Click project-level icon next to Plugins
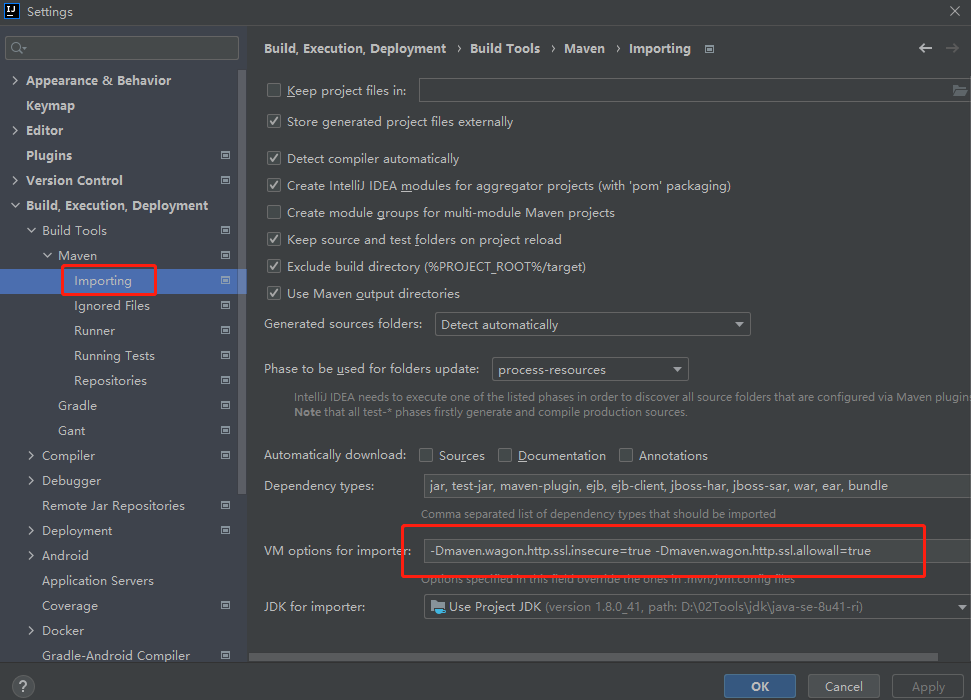 (225, 155)
